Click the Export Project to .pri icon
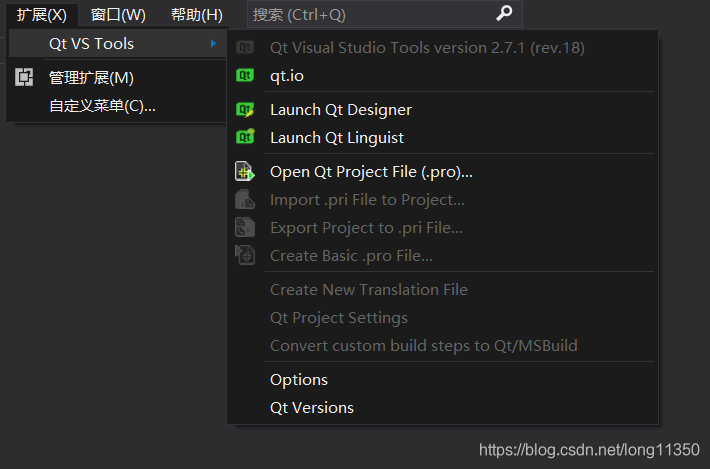The height and width of the screenshot is (469, 710). 245,228
